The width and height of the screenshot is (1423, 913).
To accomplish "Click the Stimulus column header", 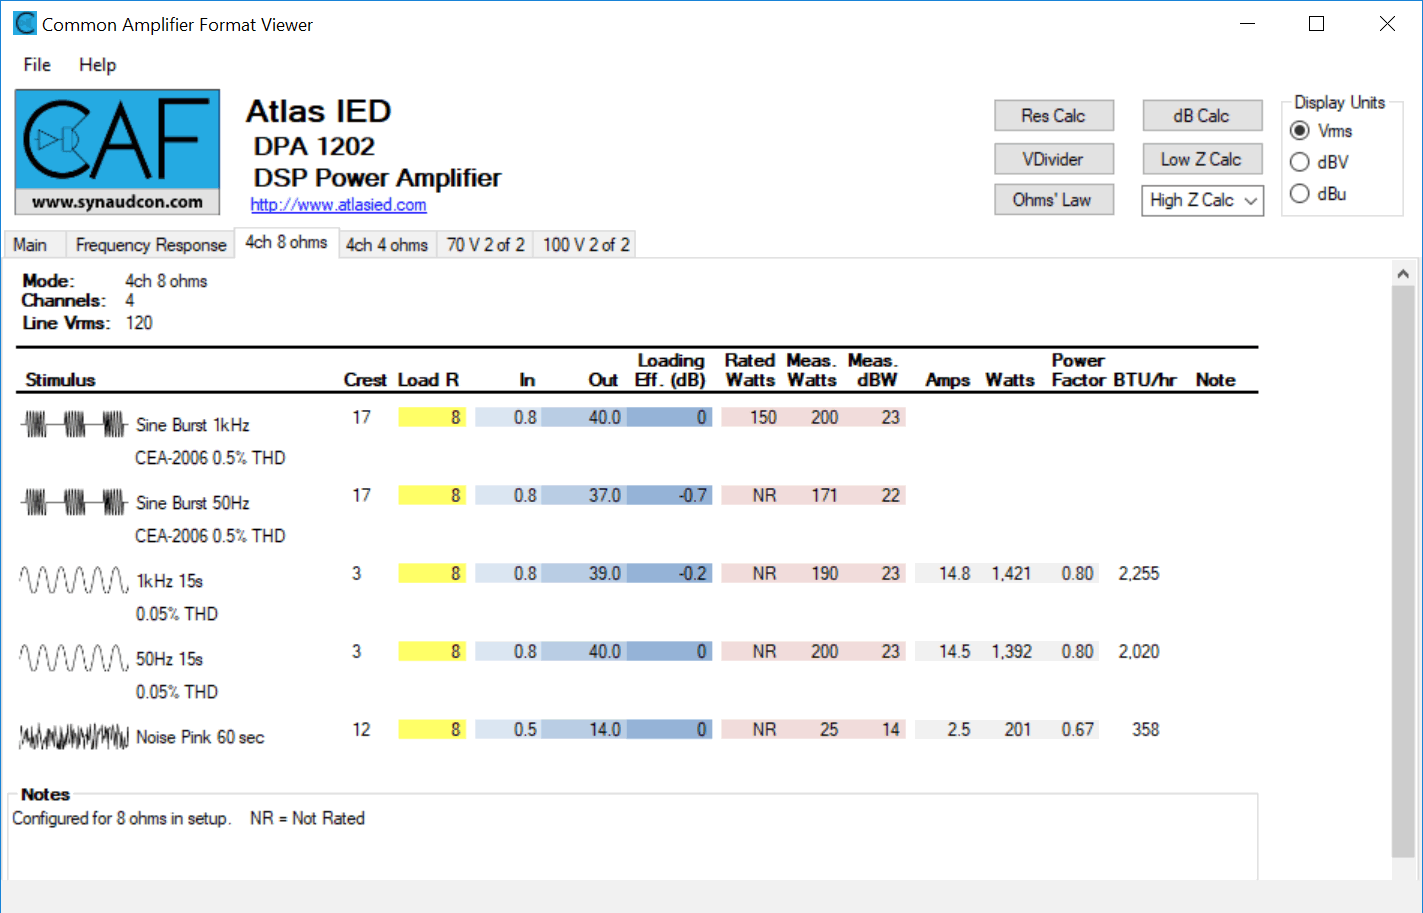I will tap(60, 380).
